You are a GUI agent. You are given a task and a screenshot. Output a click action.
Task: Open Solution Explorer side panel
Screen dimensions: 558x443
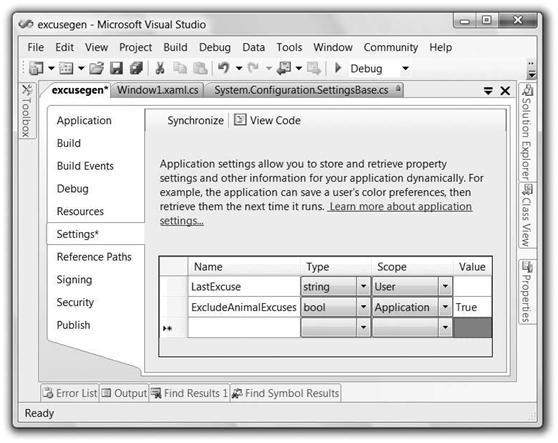527,132
